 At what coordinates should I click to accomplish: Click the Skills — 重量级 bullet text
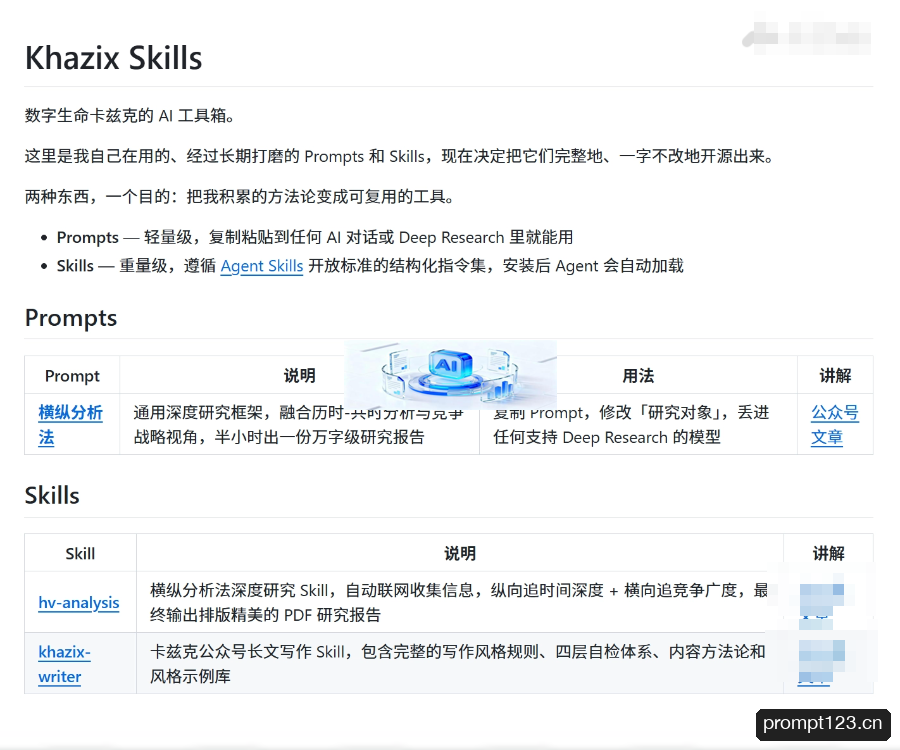(370, 266)
